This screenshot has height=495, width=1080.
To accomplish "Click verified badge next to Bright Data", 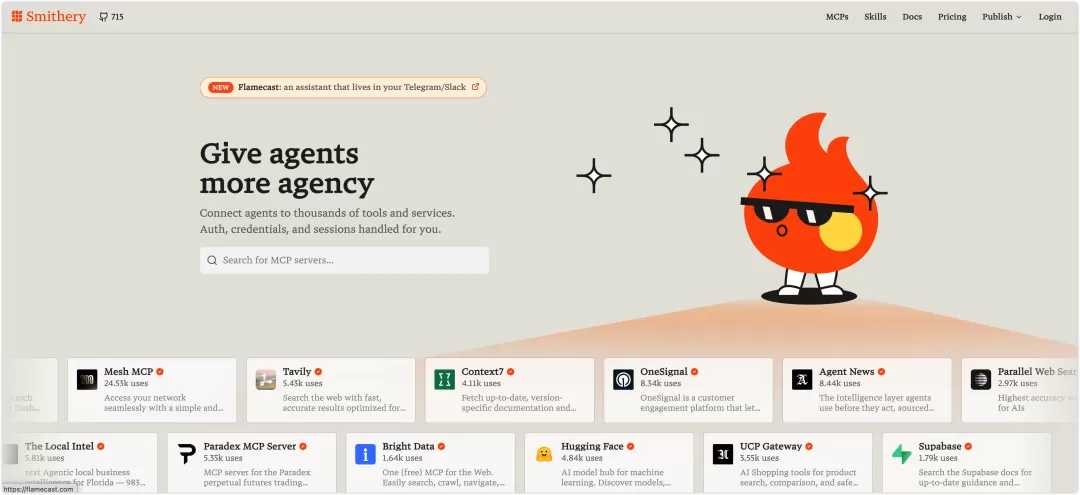I will pyautogui.click(x=442, y=447).
